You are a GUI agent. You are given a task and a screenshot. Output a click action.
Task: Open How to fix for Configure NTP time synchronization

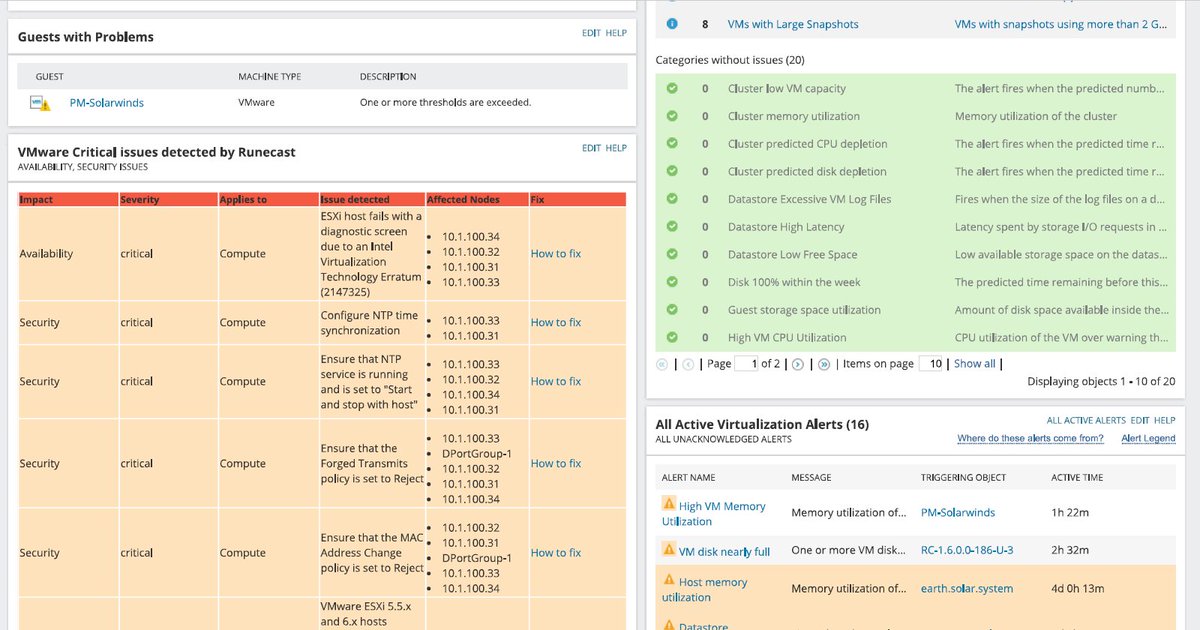555,322
